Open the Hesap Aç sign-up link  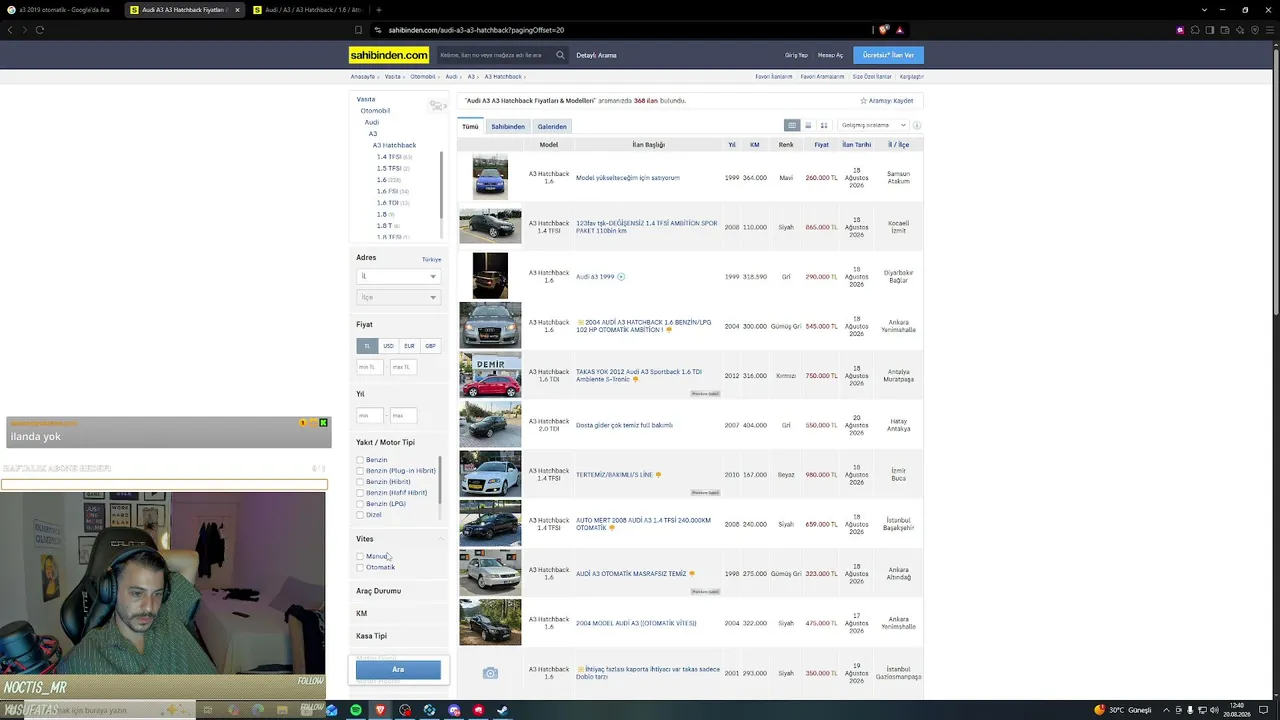[830, 55]
